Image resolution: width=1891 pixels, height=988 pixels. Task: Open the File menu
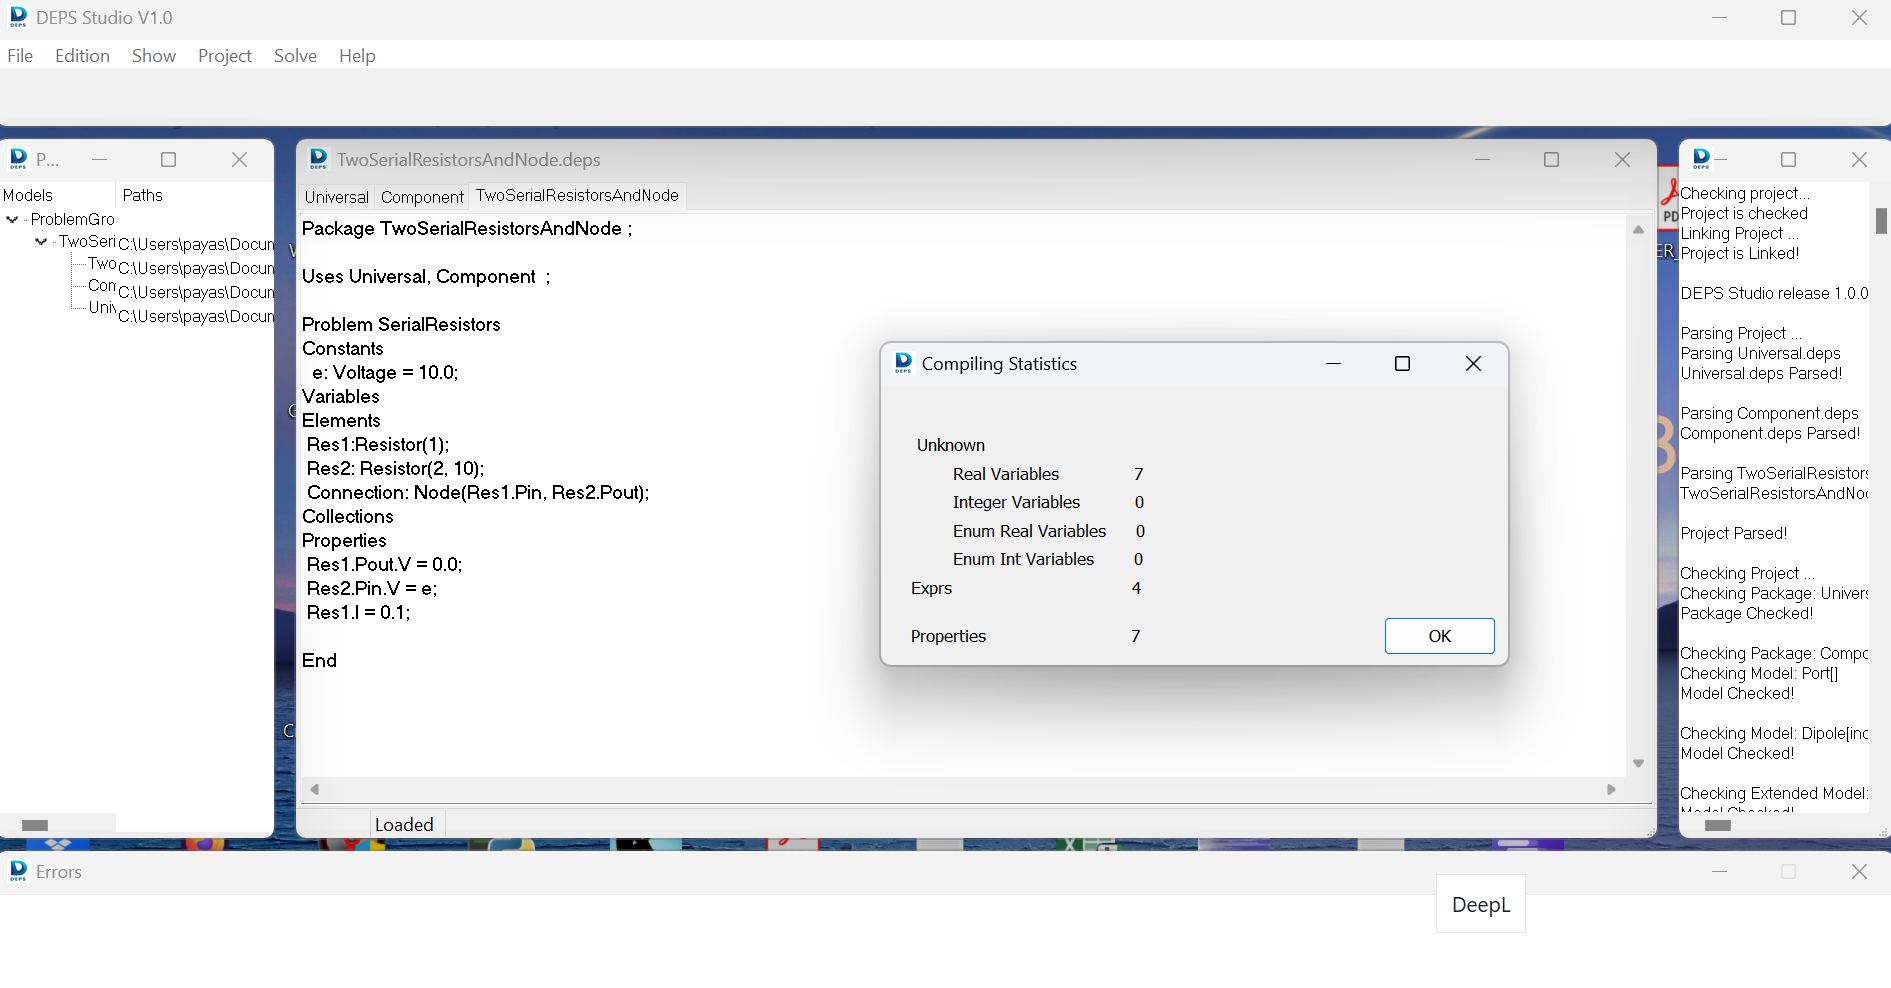pyautogui.click(x=20, y=56)
